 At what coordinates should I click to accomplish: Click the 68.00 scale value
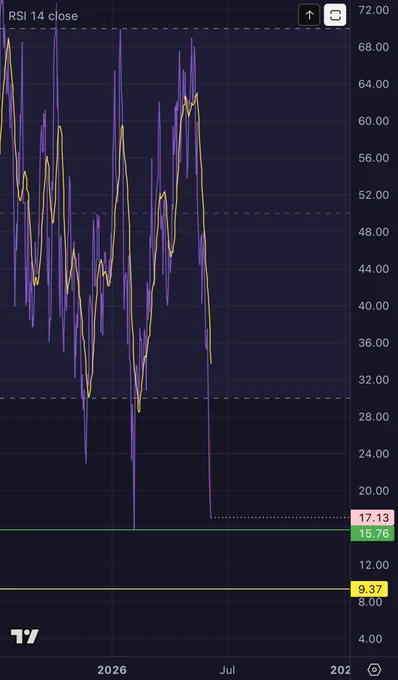(373, 47)
